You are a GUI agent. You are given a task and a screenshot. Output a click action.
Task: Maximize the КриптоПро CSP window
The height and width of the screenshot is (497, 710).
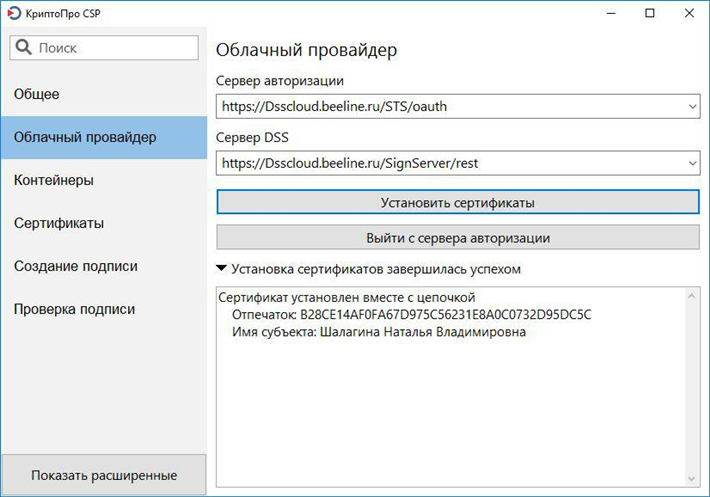(650, 13)
